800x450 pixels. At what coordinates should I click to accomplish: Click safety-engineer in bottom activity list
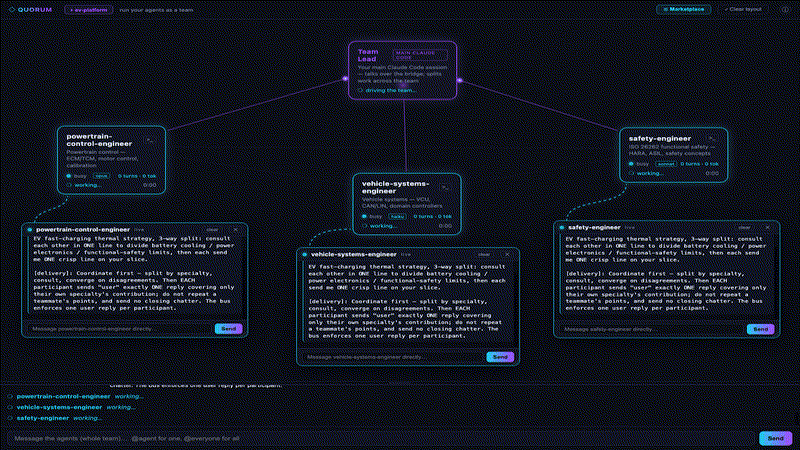[x=43, y=418]
